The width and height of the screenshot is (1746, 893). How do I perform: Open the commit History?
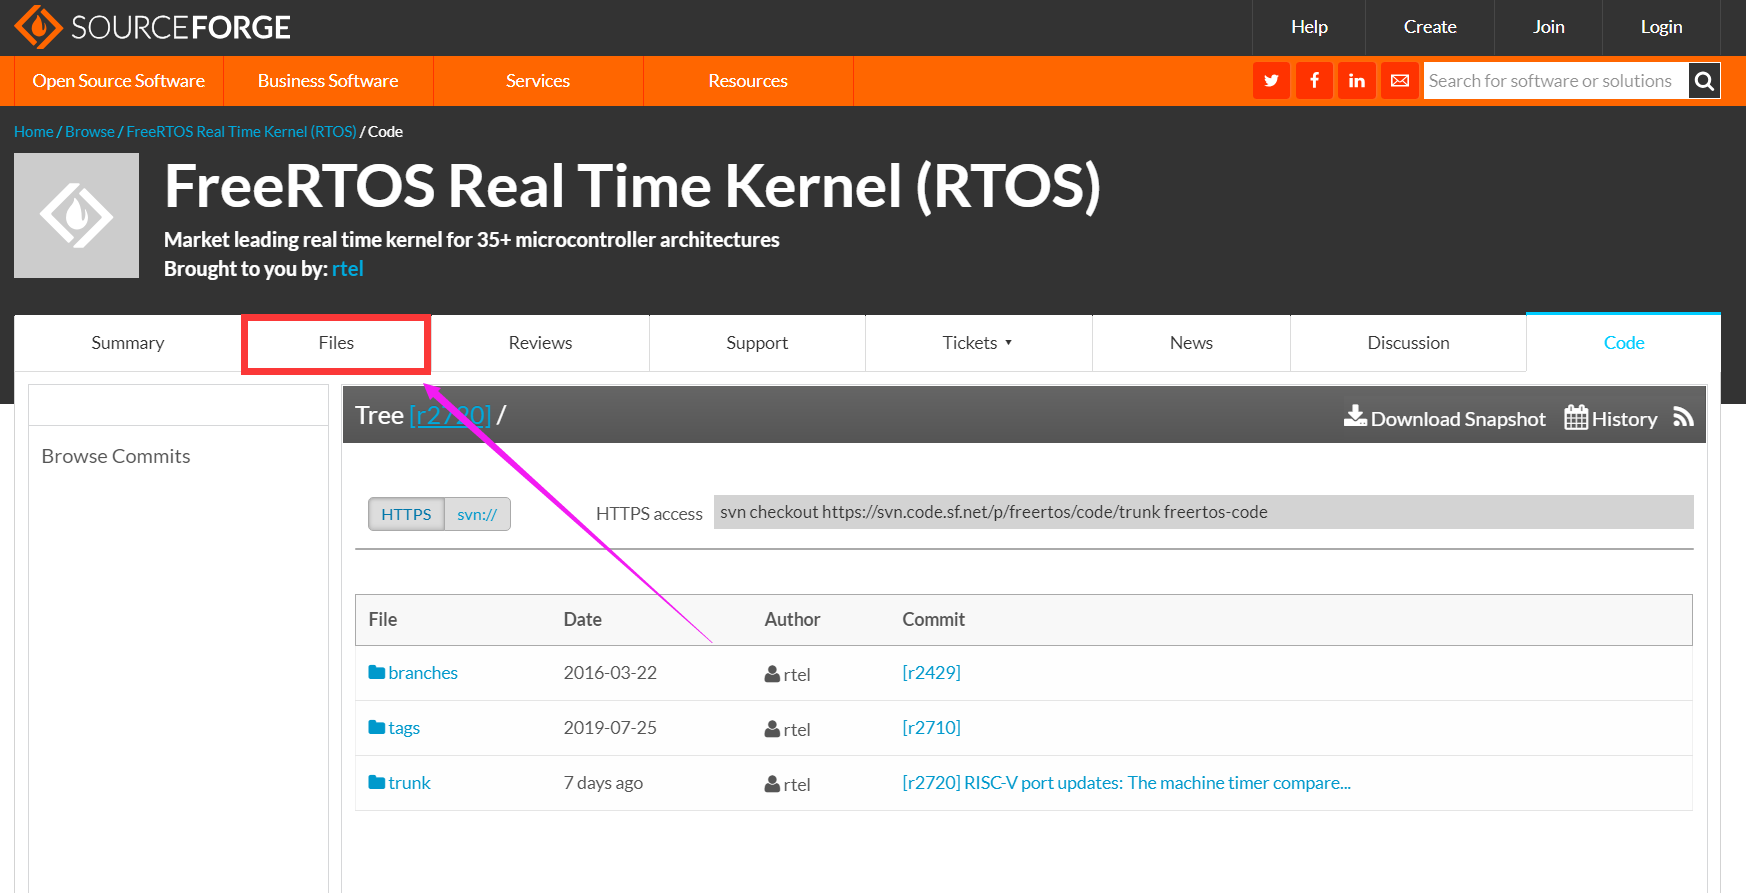[x=1611, y=418]
